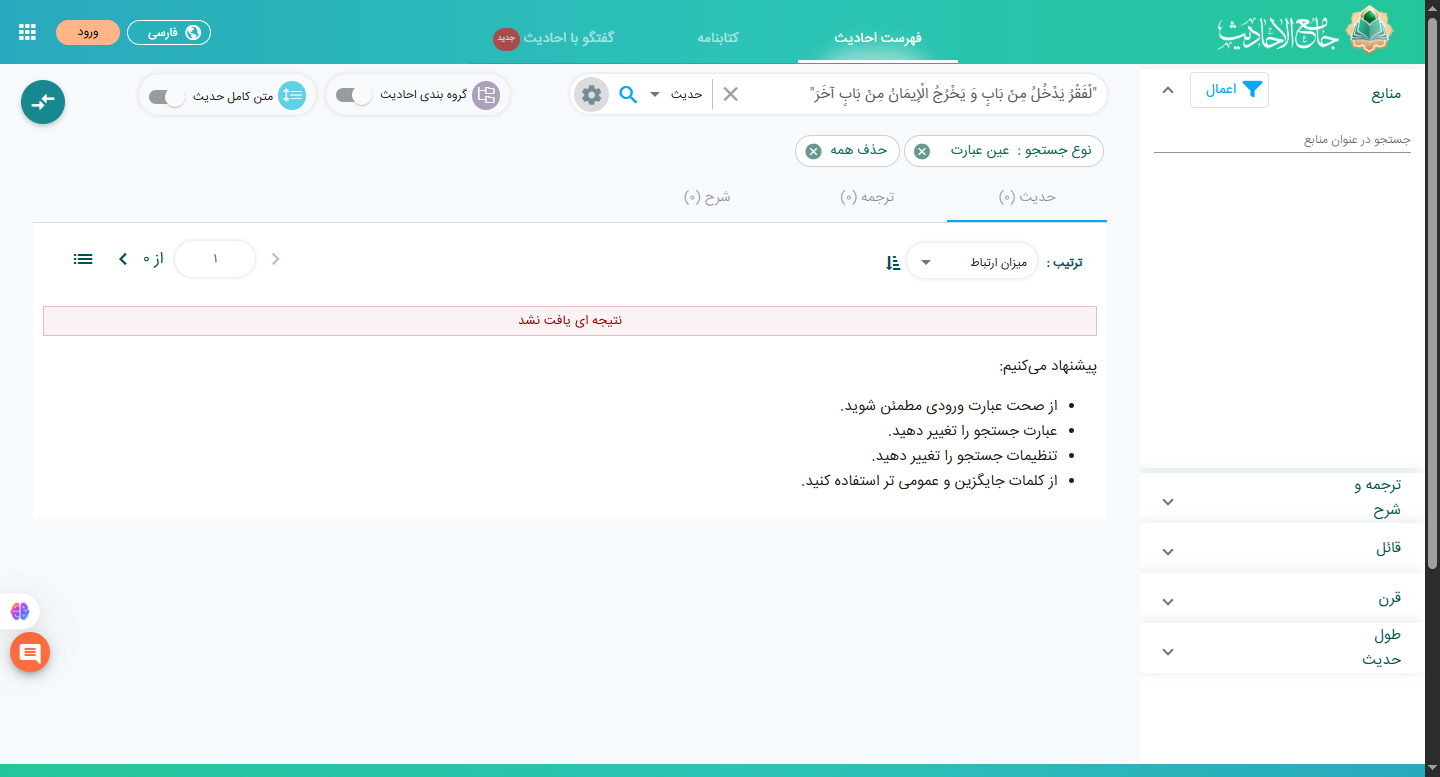Image resolution: width=1440 pixels, height=777 pixels.
Task: Clear the search text with X icon
Action: (731, 94)
